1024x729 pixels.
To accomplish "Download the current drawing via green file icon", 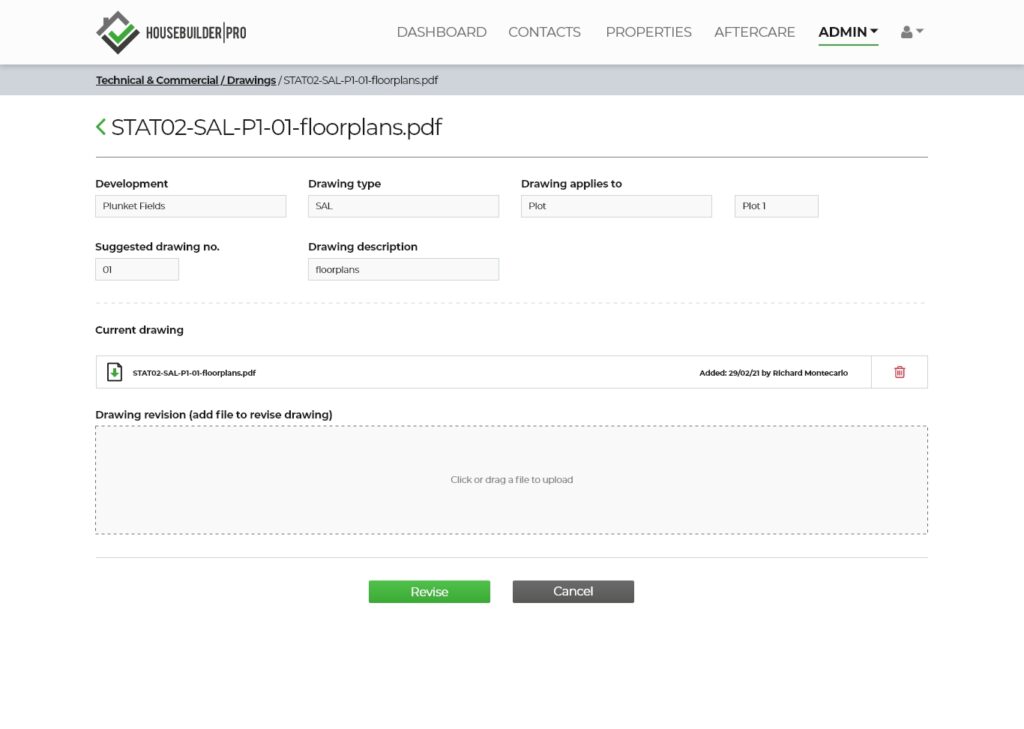I will pos(115,372).
